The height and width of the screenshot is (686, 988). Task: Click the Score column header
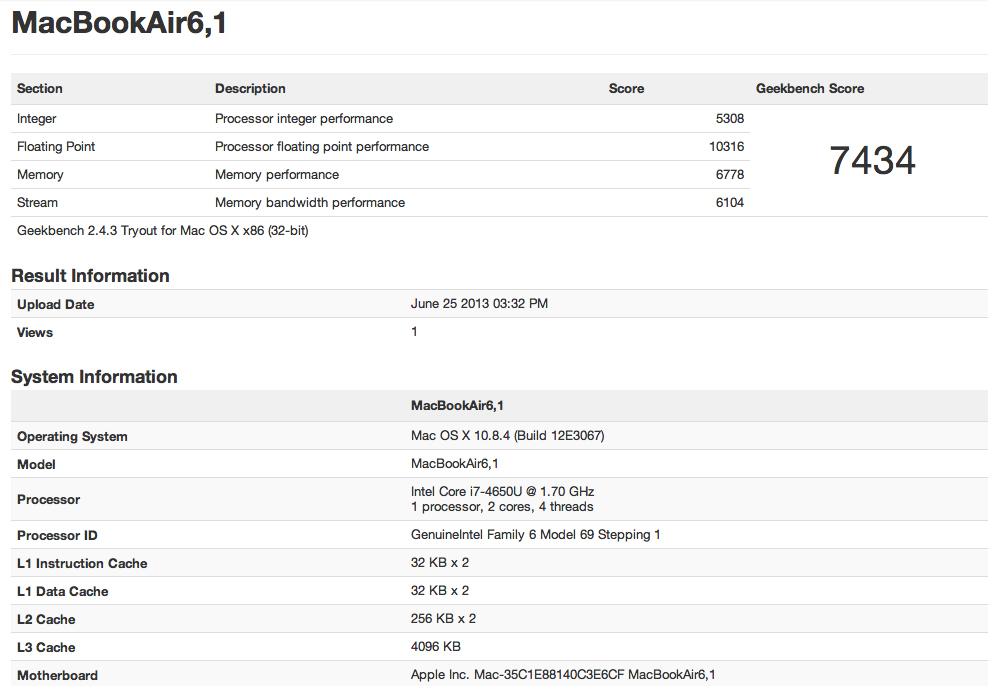coord(626,88)
